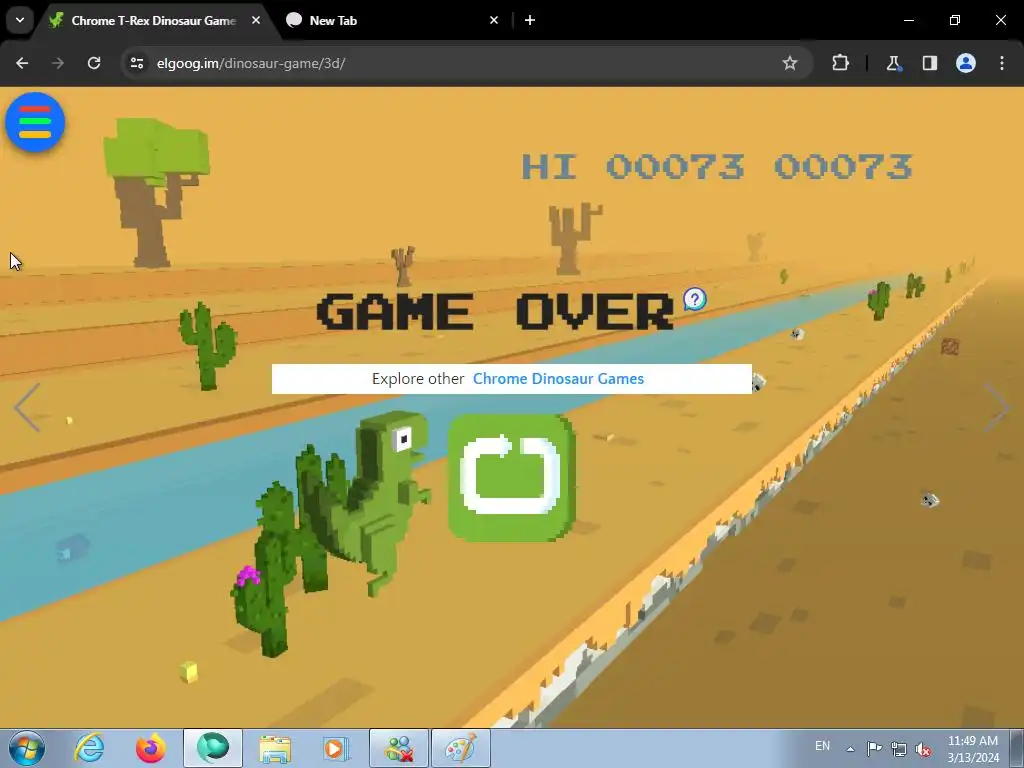
Task: Open the clock showing 11:49 AM
Action: [972, 749]
